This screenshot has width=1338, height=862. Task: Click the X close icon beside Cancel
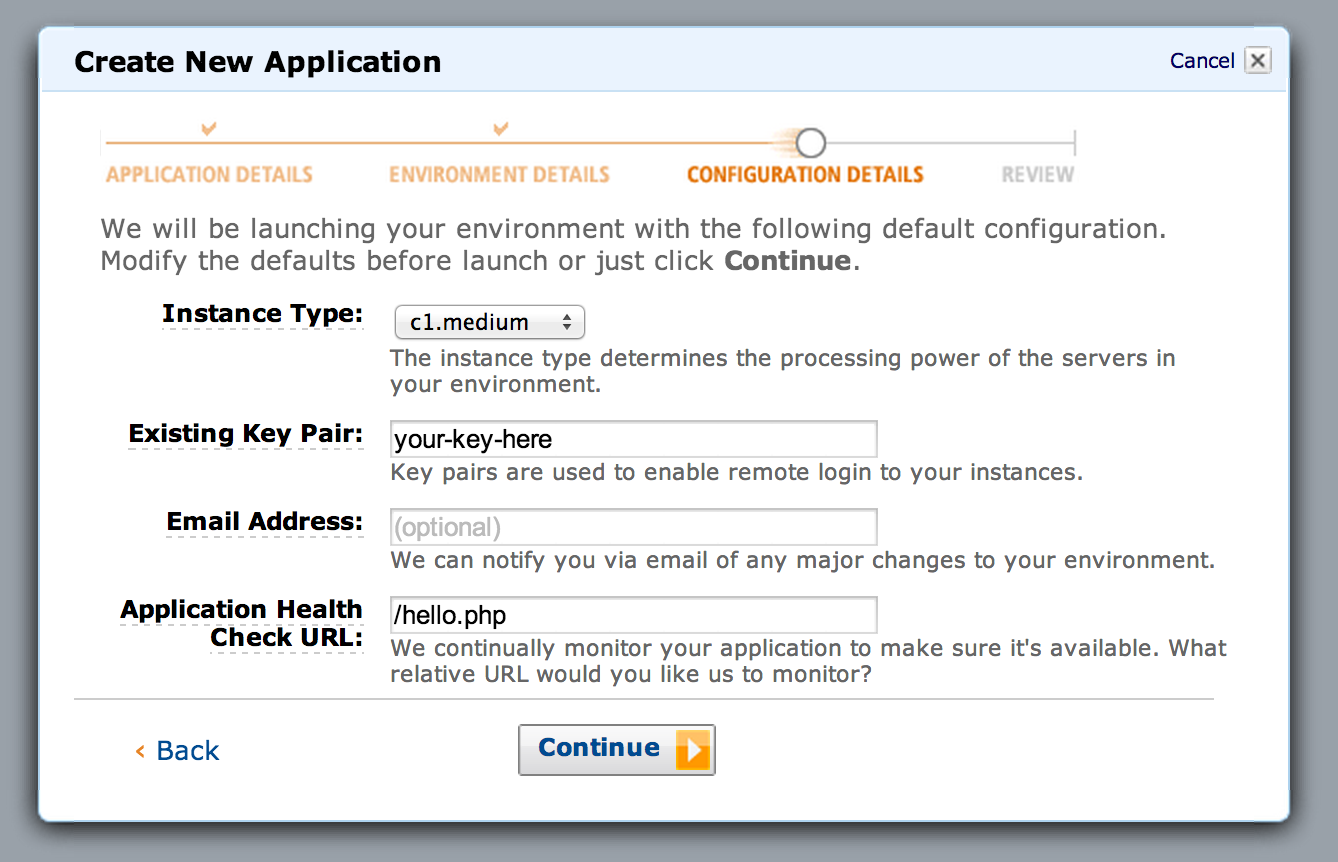pyautogui.click(x=1258, y=61)
